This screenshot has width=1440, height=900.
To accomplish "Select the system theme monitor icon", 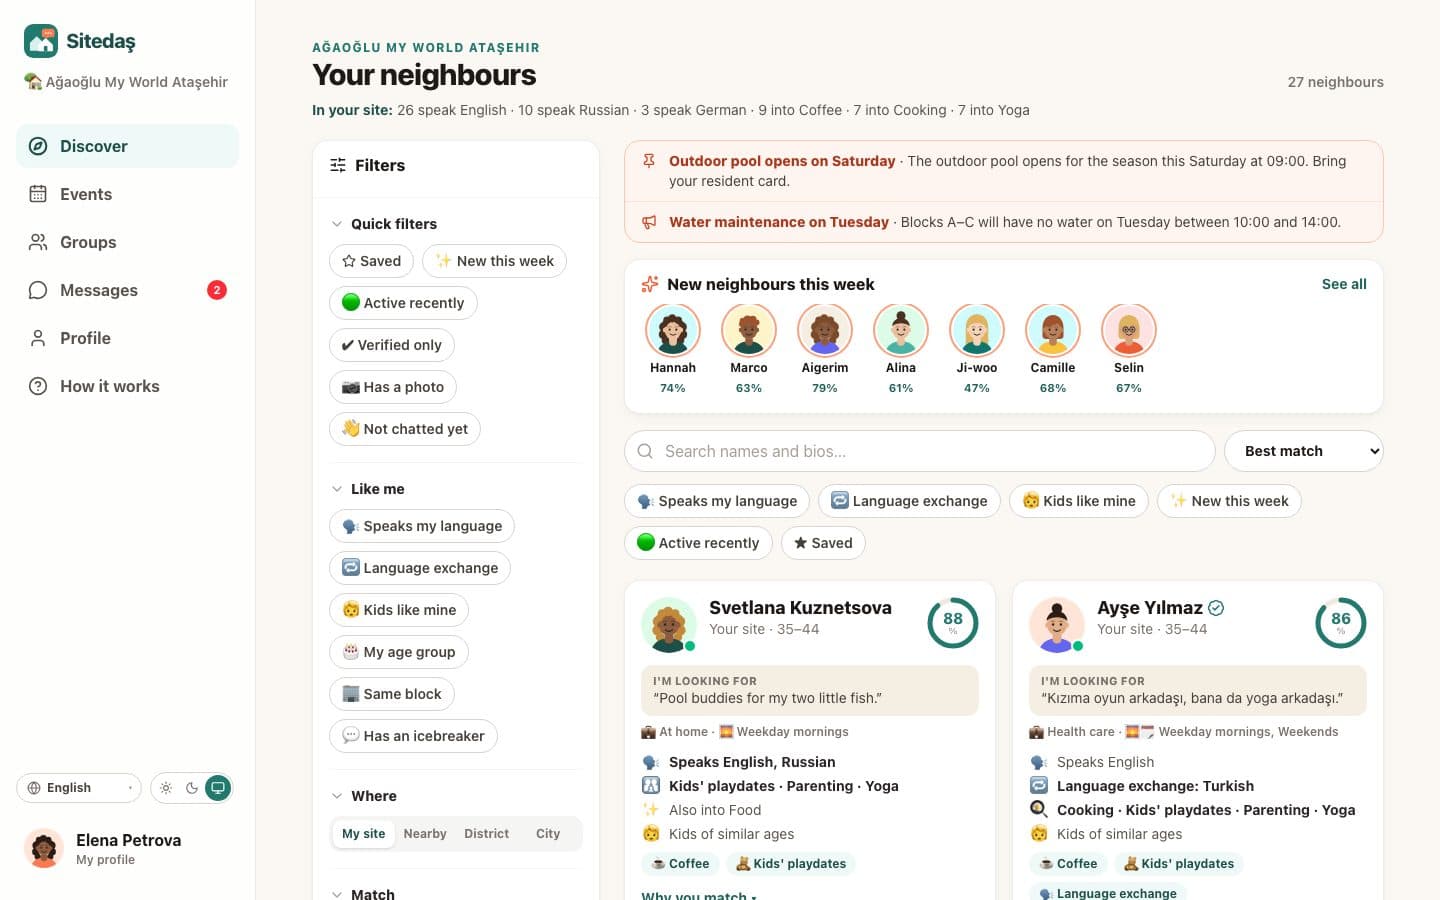I will [x=218, y=788].
